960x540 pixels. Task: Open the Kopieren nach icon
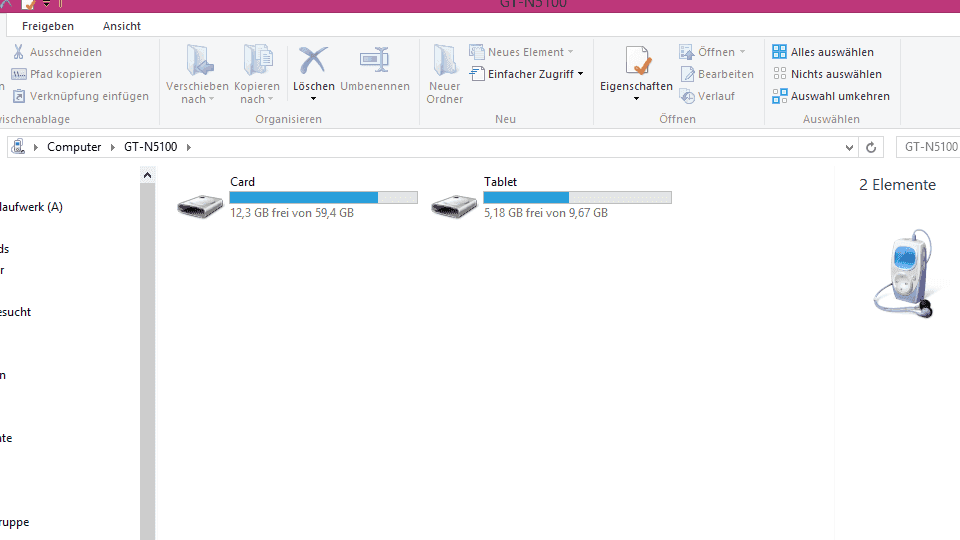(x=258, y=60)
